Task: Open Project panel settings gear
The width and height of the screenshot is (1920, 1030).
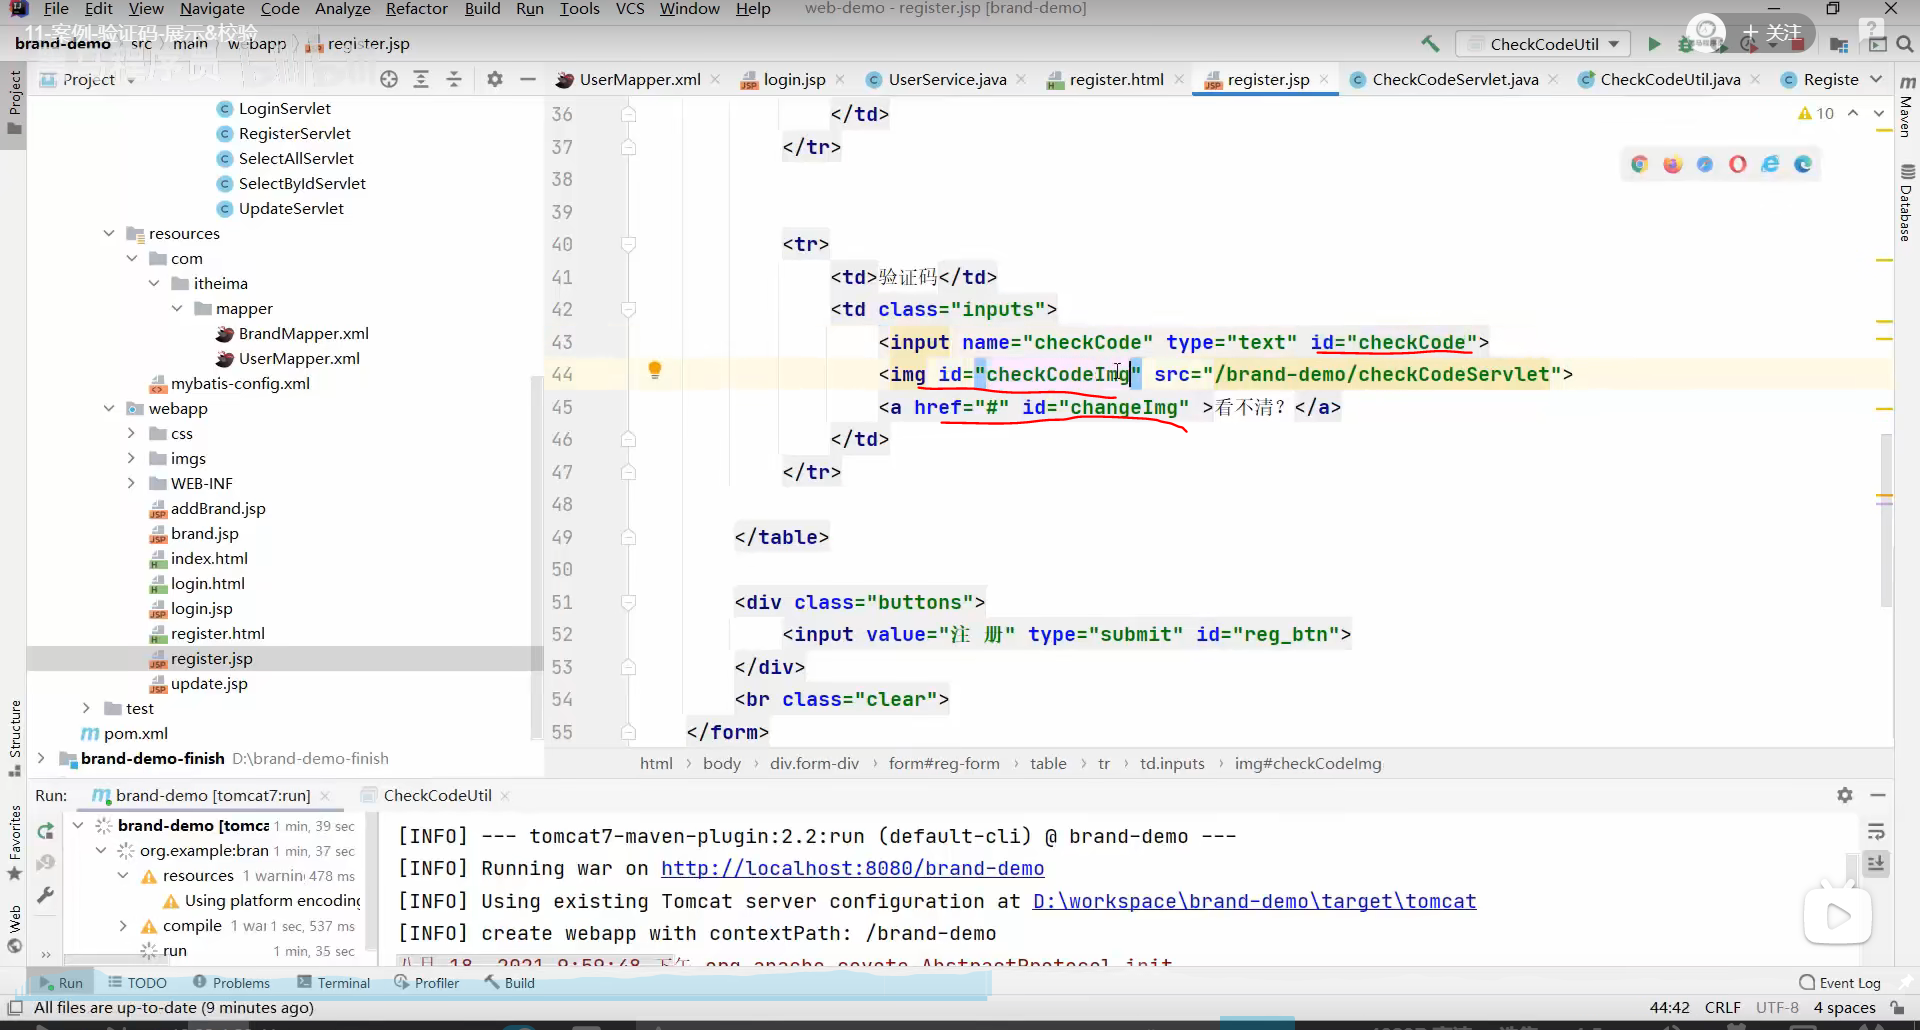Action: (x=494, y=79)
